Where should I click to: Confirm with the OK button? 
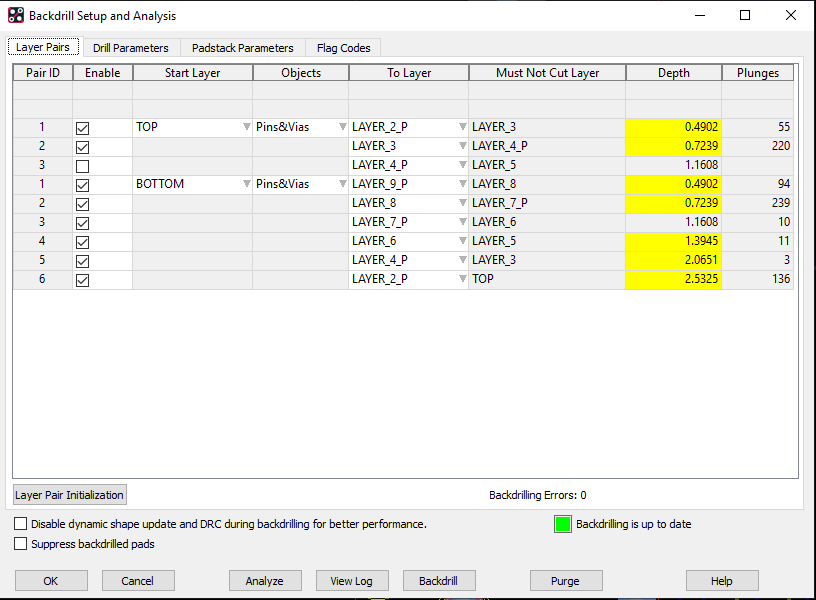coord(51,581)
